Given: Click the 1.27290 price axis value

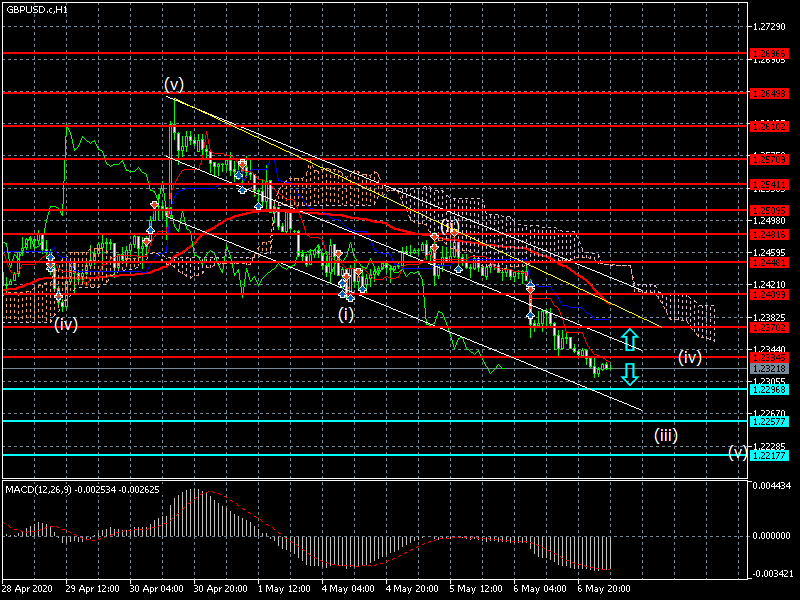Looking at the screenshot, I should point(769,27).
